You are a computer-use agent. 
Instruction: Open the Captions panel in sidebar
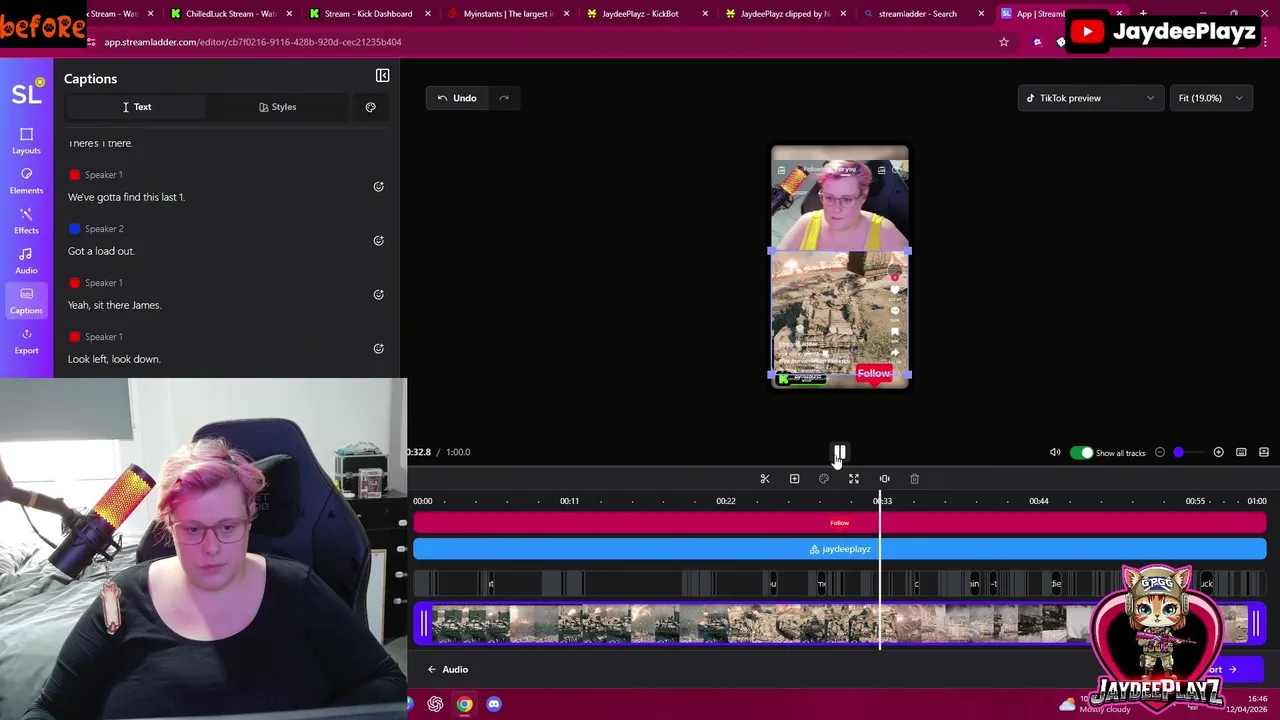(26, 301)
